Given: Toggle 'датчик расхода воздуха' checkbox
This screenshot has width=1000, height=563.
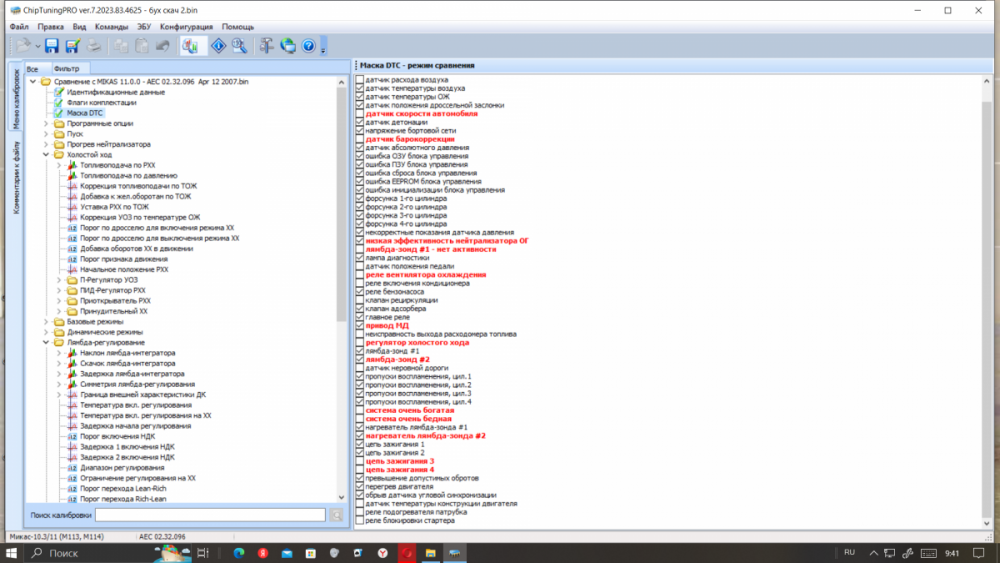Looking at the screenshot, I should [x=360, y=80].
